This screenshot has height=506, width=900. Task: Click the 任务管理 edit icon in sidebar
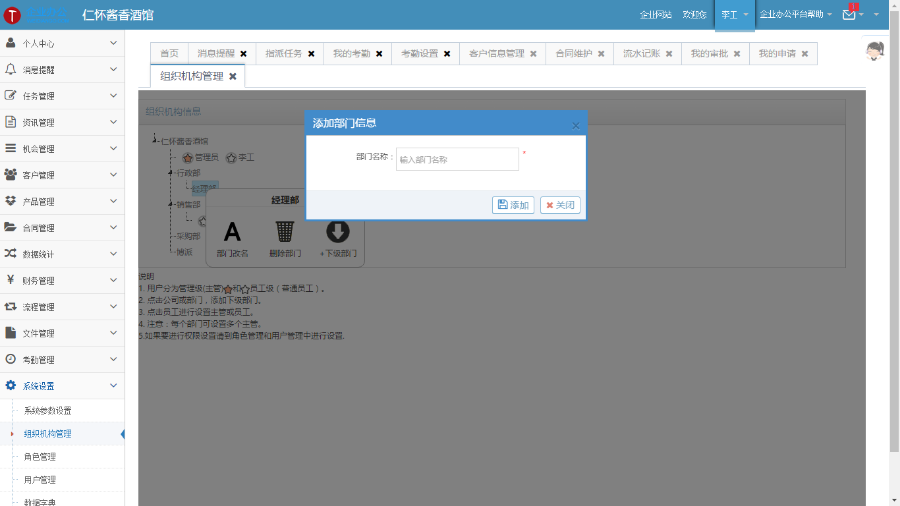(x=10, y=96)
